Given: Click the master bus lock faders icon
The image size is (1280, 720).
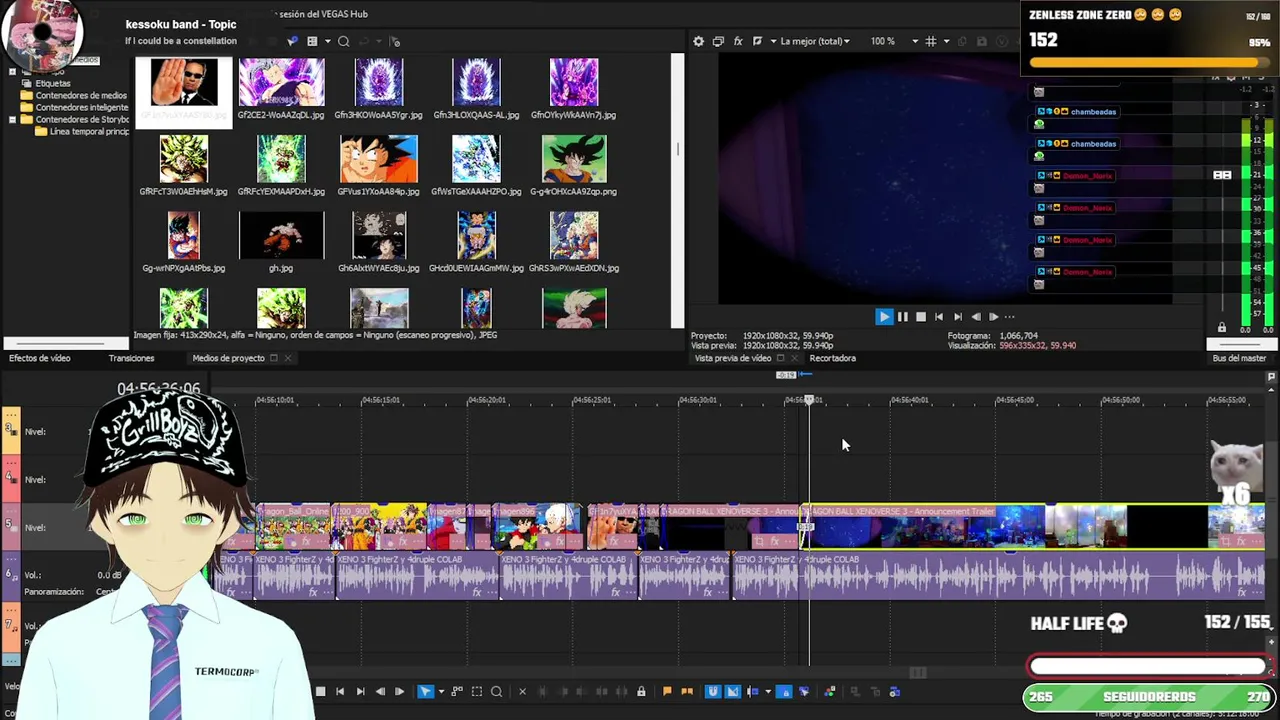Looking at the screenshot, I should (x=1221, y=328).
